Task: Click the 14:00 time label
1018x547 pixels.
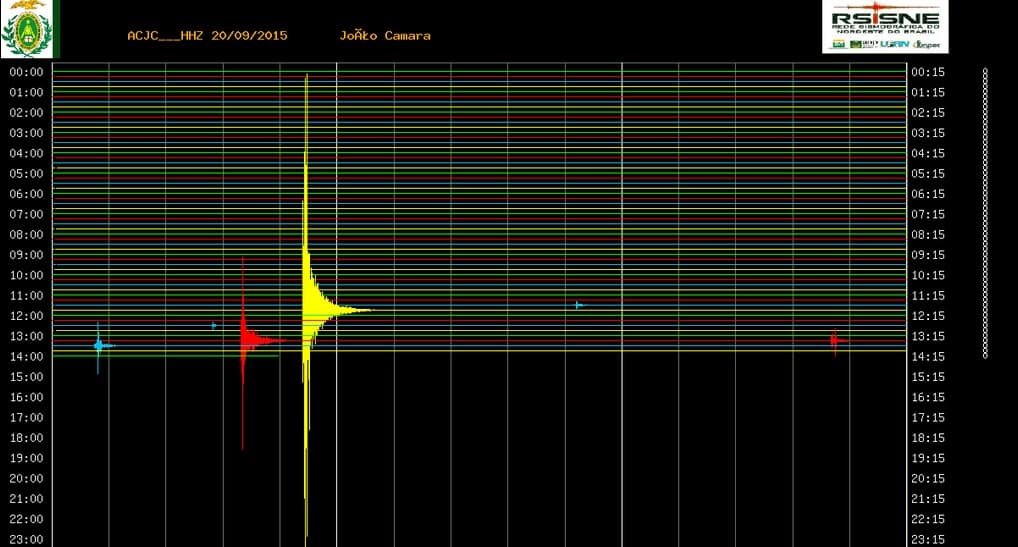Action: tap(27, 356)
